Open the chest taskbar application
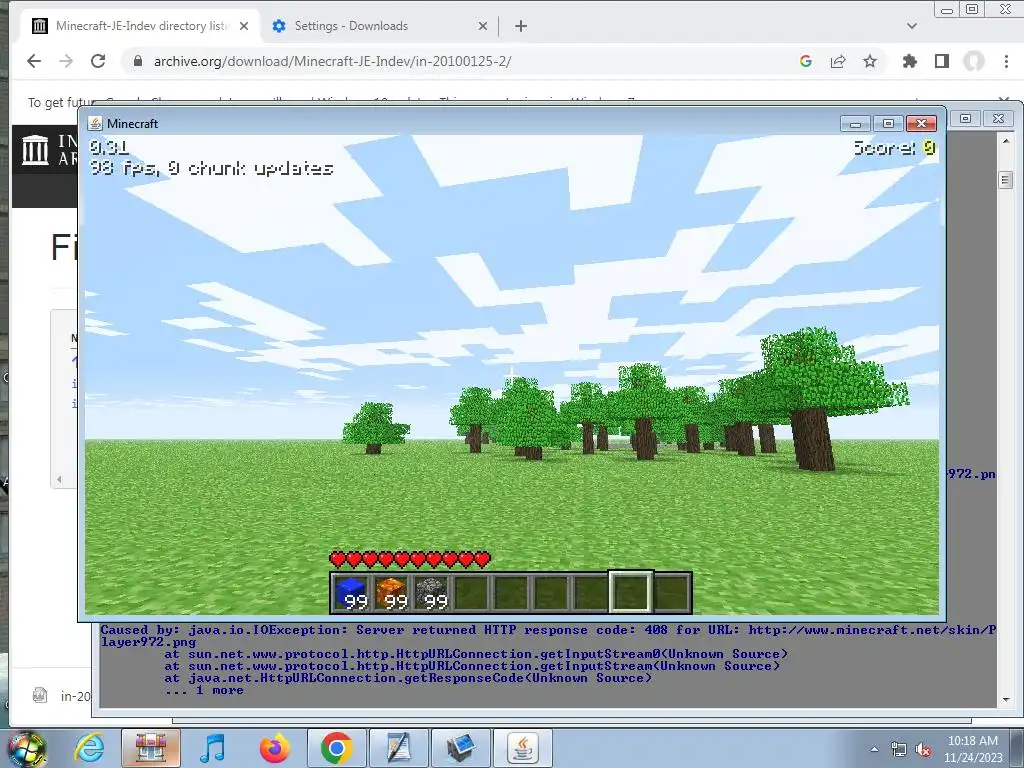Screen dimensions: 1024x768 (x=150, y=748)
